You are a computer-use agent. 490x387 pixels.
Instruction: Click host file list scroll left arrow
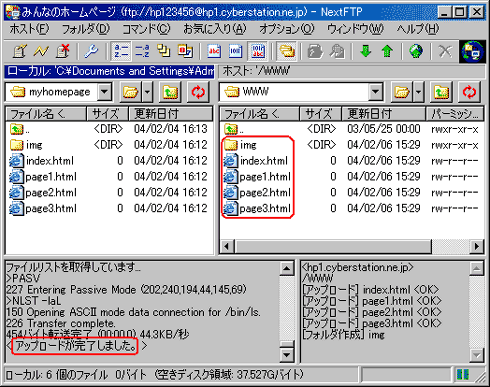pos(227,247)
